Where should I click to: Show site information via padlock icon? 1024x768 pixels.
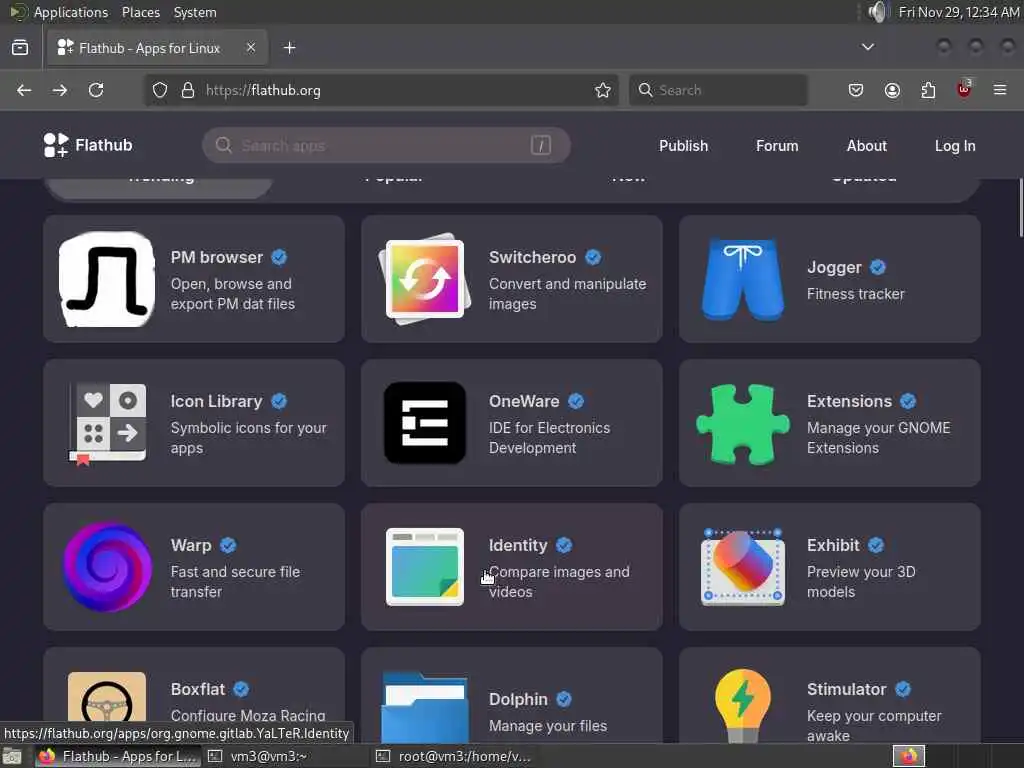pyautogui.click(x=188, y=90)
